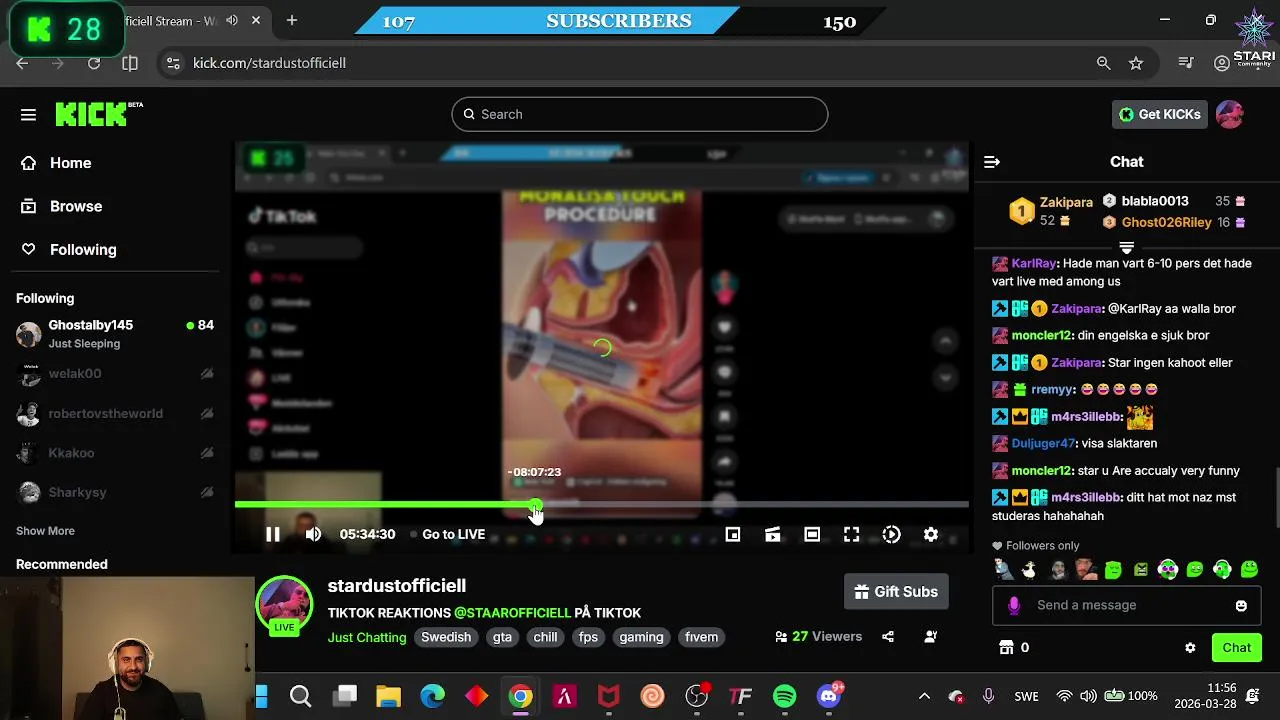The image size is (1280, 720).
Task: Jump back with Go to LIVE
Action: pyautogui.click(x=448, y=534)
